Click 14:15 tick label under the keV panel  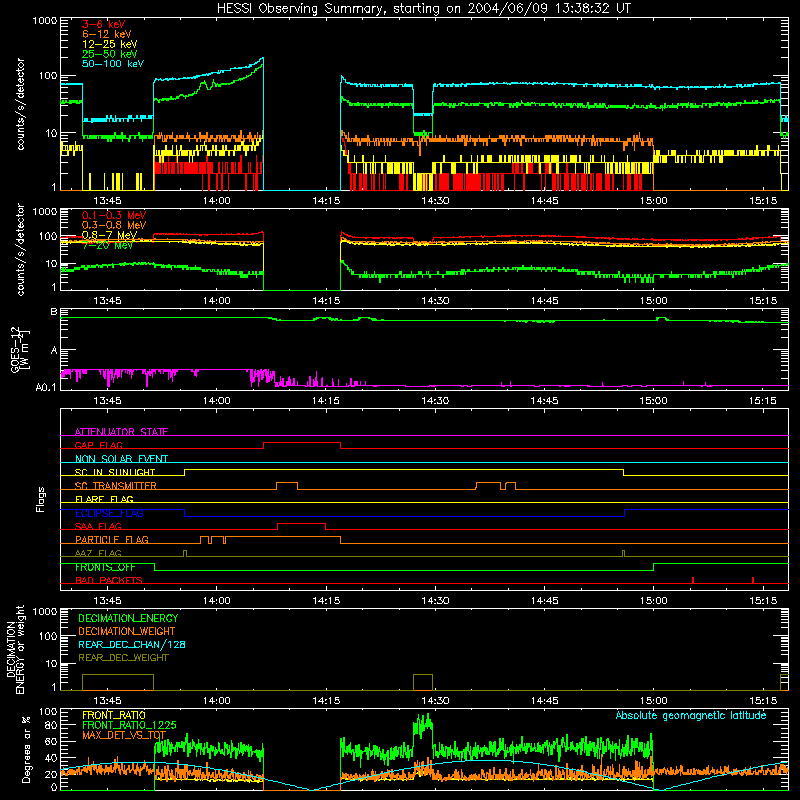pyautogui.click(x=326, y=201)
